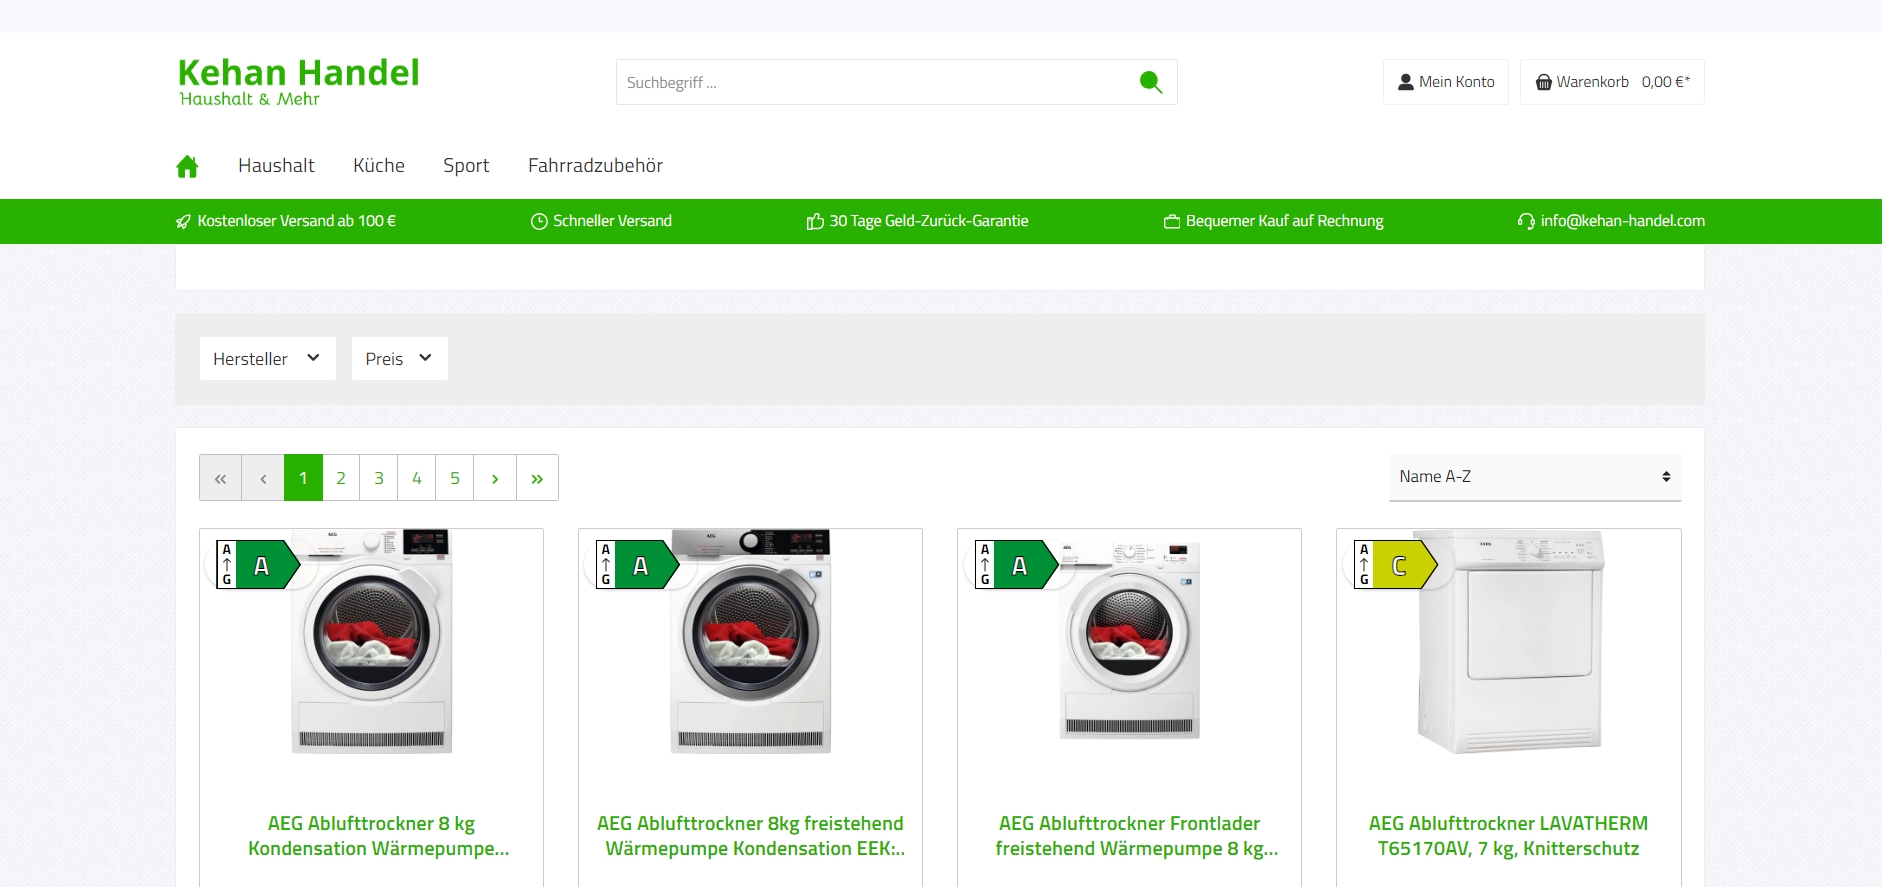Click the clock icon beside Schneller Versand
This screenshot has height=887, width=1882.
[x=539, y=221]
